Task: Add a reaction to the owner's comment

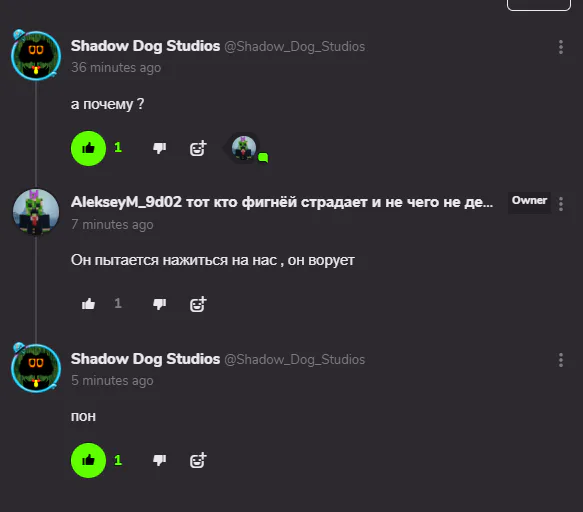Action: [198, 304]
